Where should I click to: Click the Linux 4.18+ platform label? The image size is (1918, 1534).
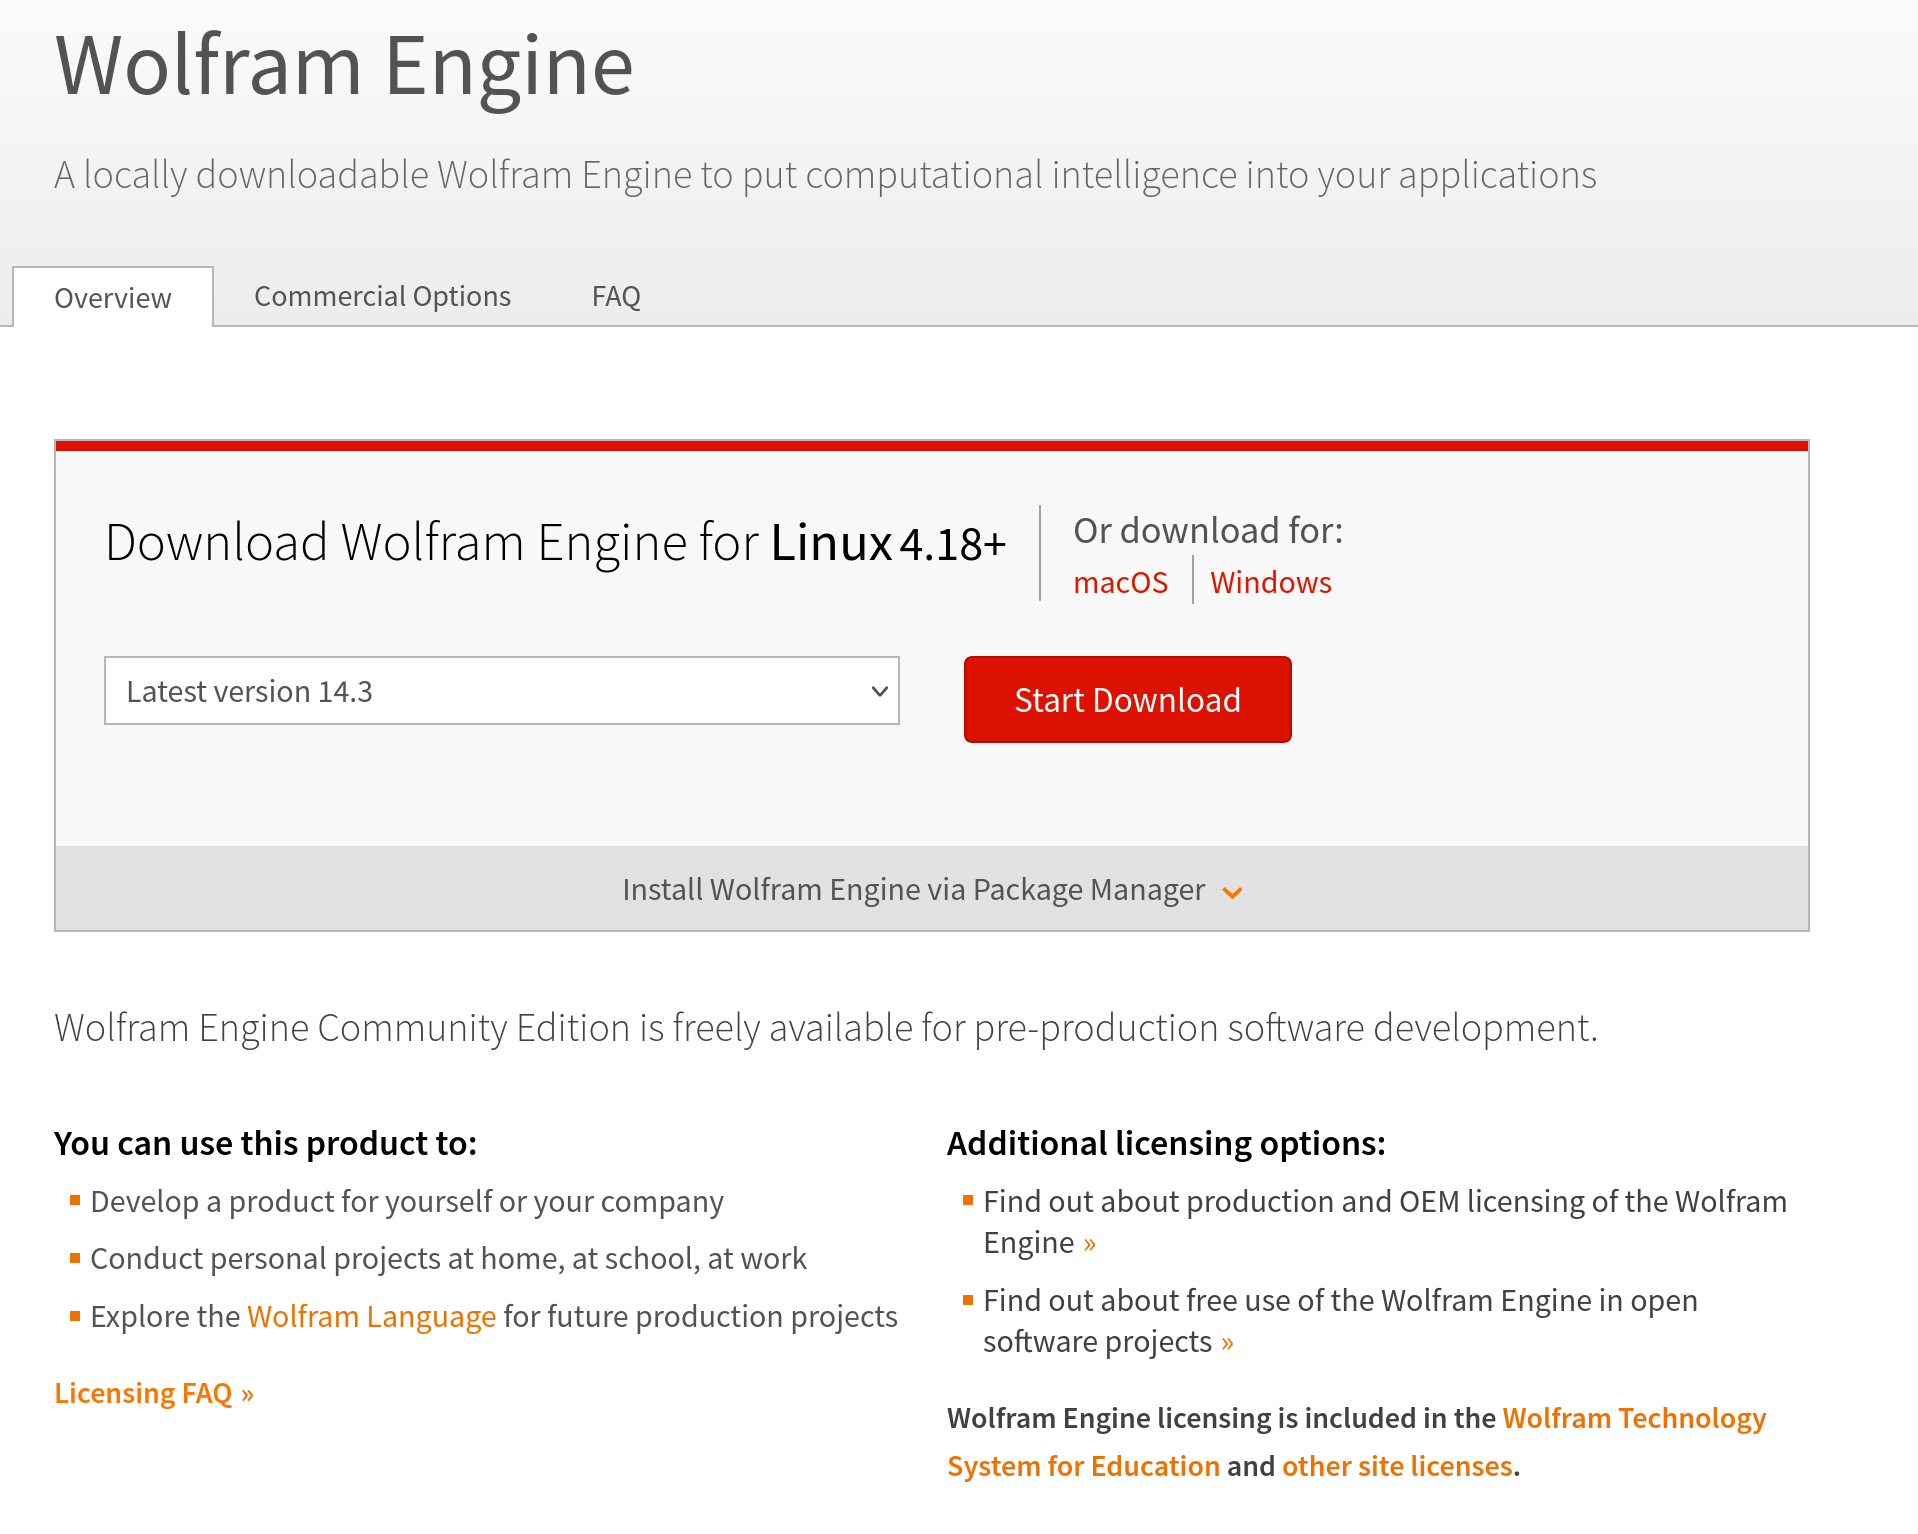(888, 543)
